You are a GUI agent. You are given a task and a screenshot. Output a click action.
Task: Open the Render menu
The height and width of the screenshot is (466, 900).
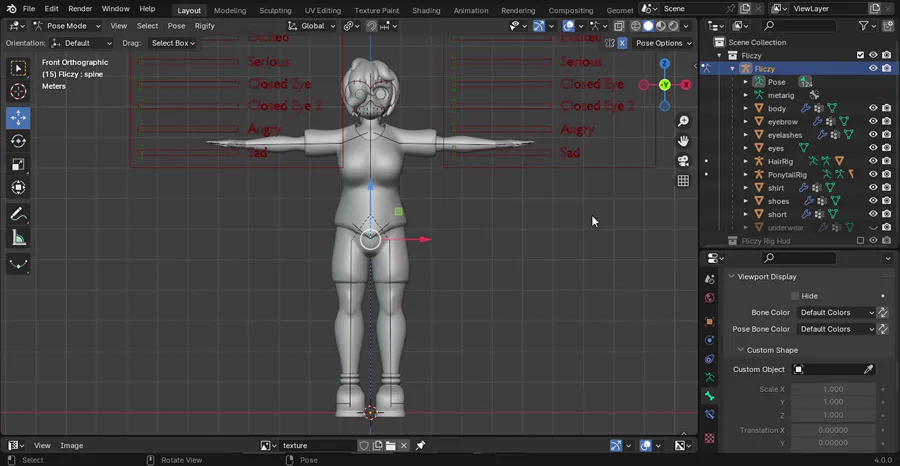pyautogui.click(x=80, y=9)
